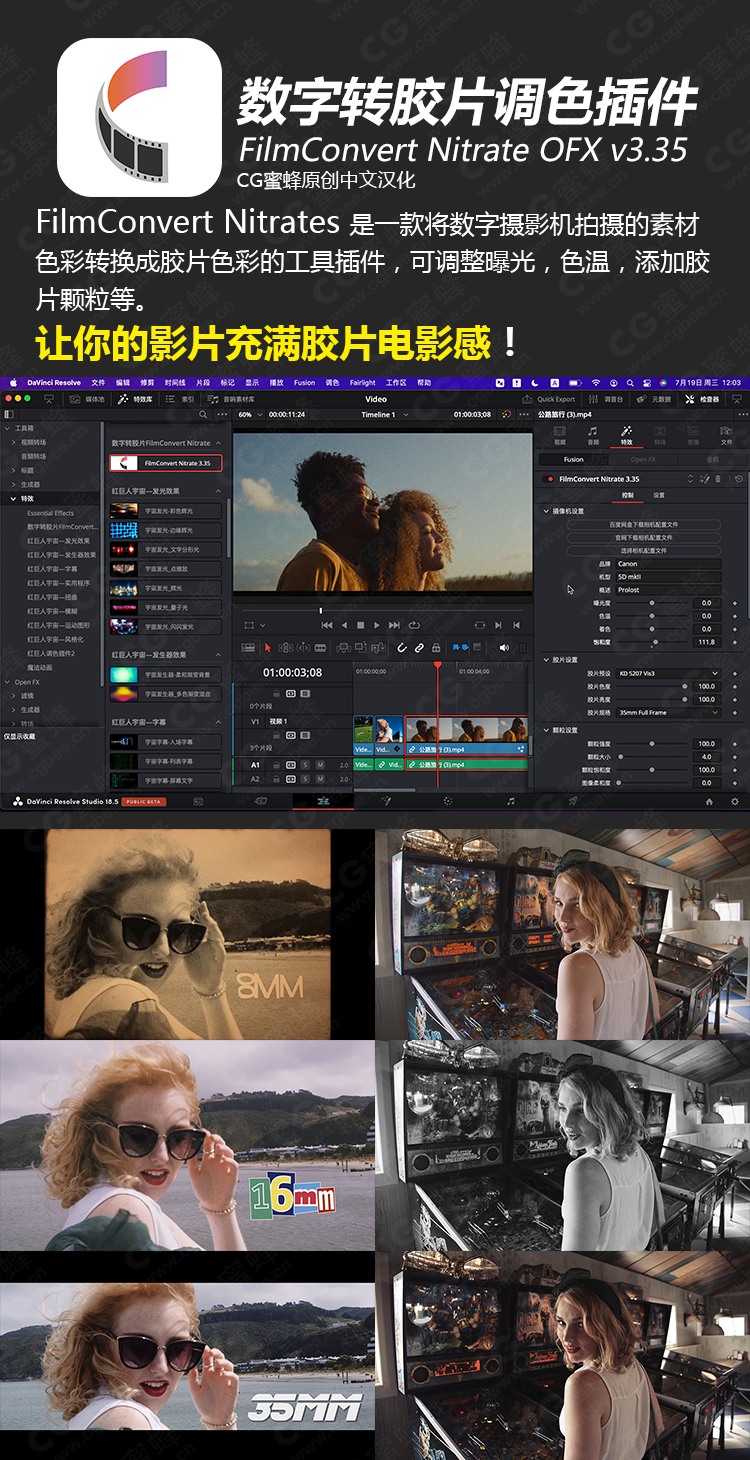Toggle linked selection chain icon
Image resolution: width=750 pixels, height=1460 pixels.
419,648
